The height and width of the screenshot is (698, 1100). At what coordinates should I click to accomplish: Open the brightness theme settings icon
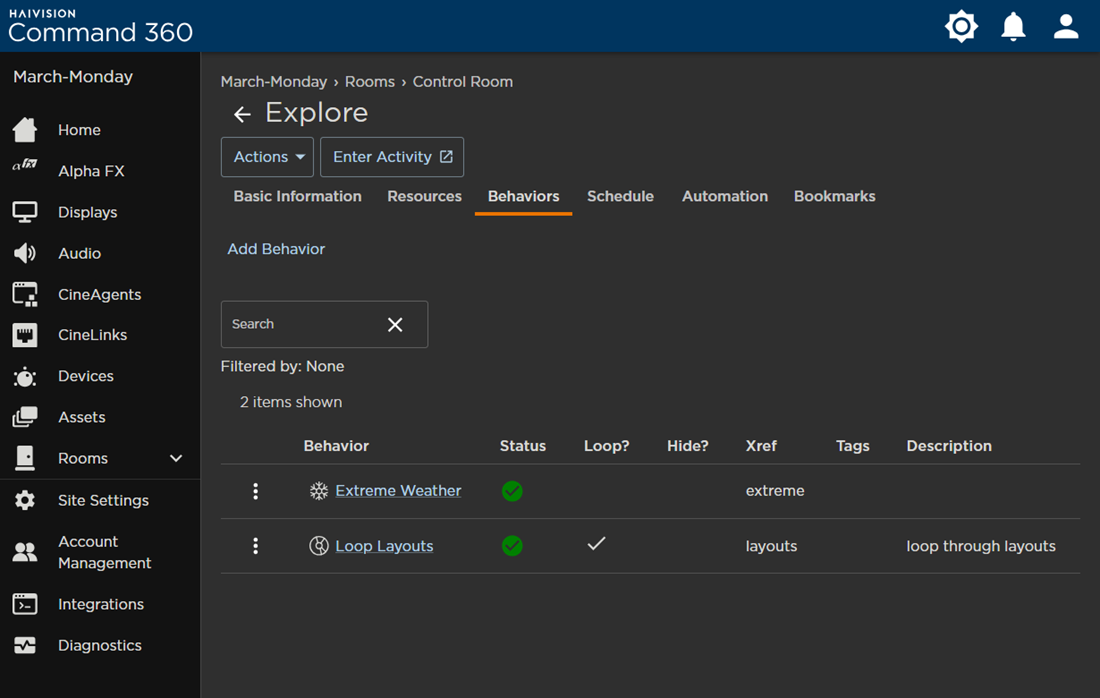961,27
